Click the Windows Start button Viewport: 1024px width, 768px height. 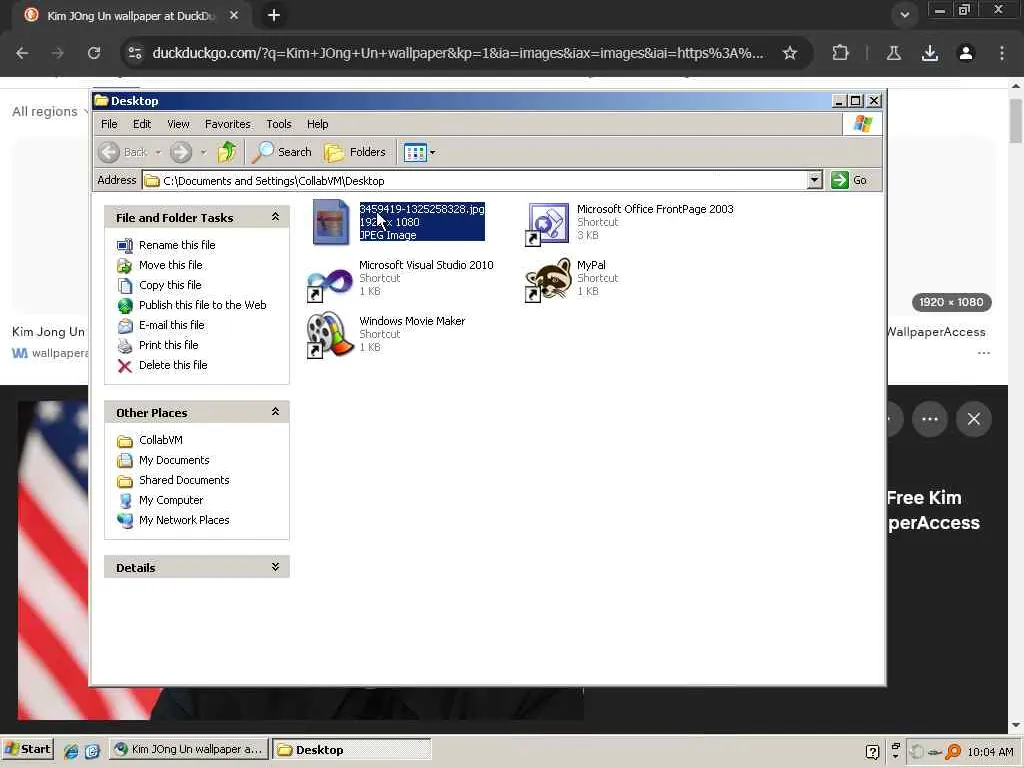[27, 750]
